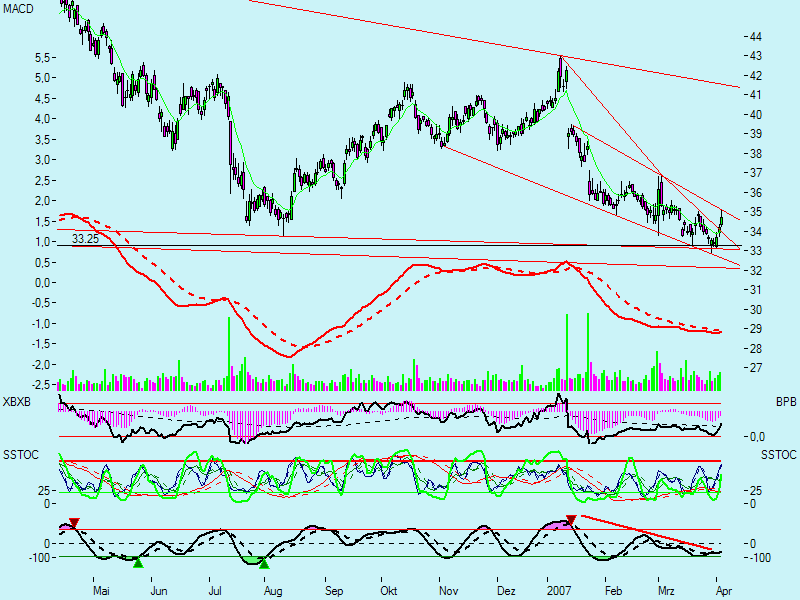This screenshot has height=600, width=800.
Task: Click the Jun month label
Action: [x=159, y=591]
